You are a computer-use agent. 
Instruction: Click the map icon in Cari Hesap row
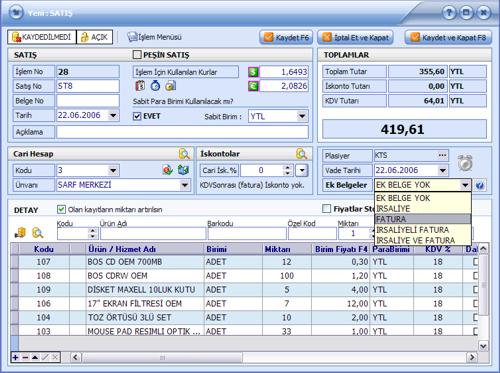183,170
